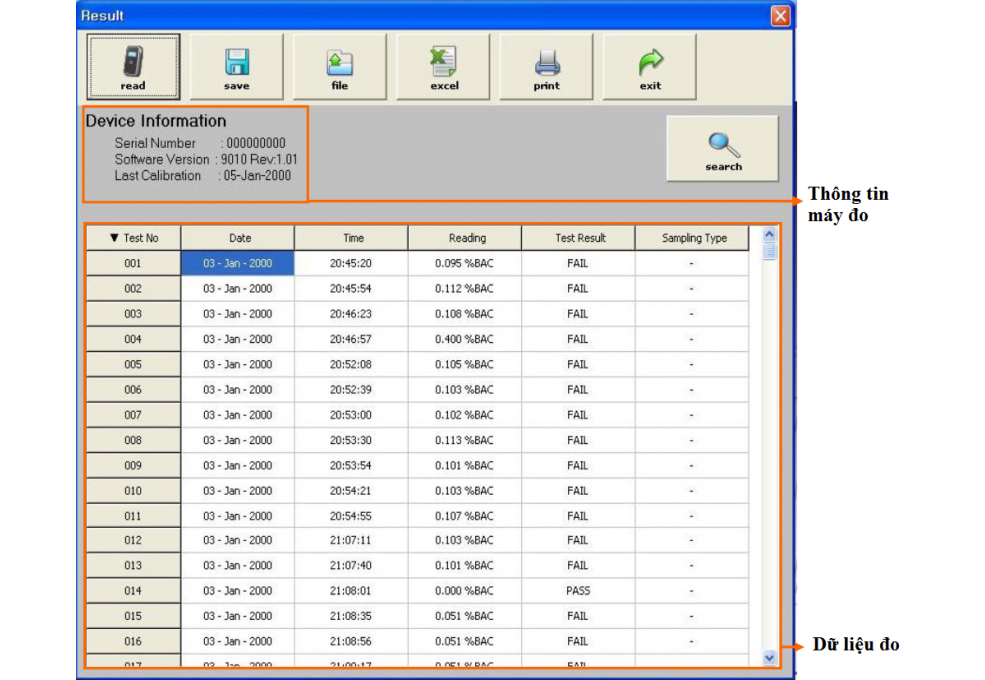Image resolution: width=985 pixels, height=680 pixels.
Task: Click the read device icon button
Action: click(133, 67)
